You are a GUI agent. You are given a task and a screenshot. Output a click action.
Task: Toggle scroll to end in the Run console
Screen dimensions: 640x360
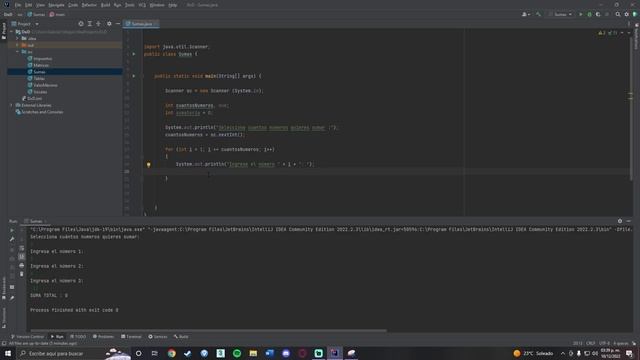[22, 256]
